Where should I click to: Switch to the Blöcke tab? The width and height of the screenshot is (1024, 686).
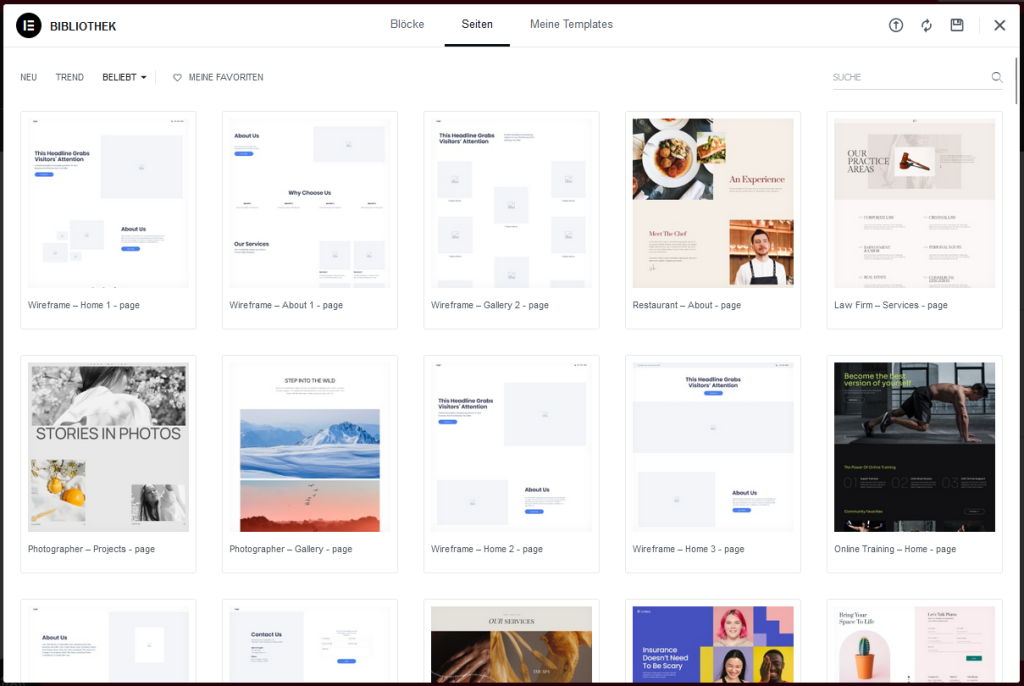[x=407, y=24]
